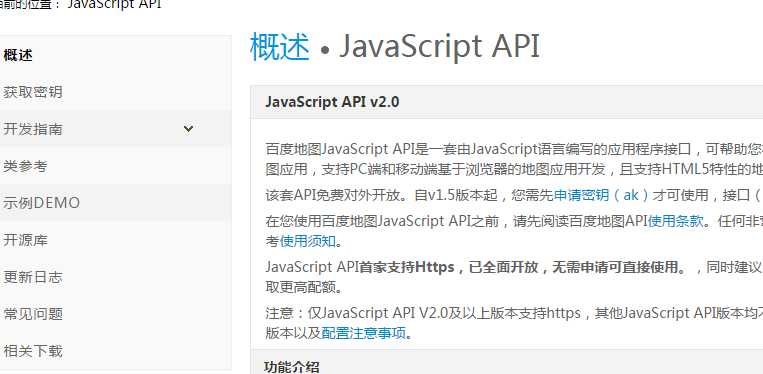Select 开源库 in the sidebar
Image resolution: width=763 pixels, height=374 pixels.
pos(25,240)
